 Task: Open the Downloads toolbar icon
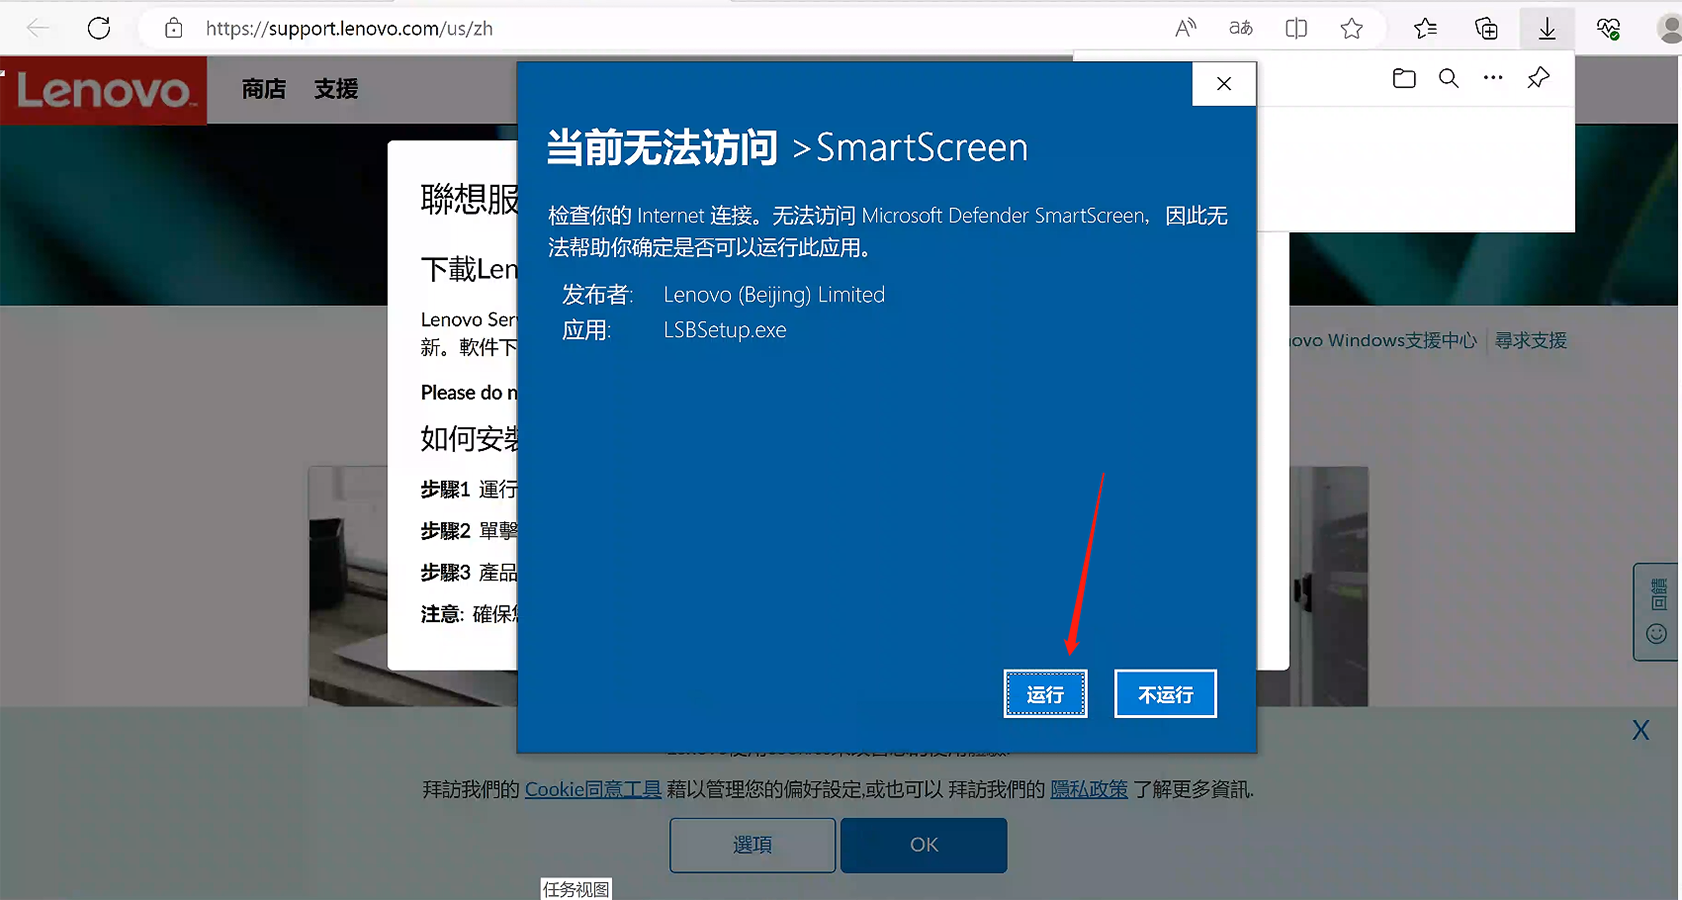click(1547, 28)
